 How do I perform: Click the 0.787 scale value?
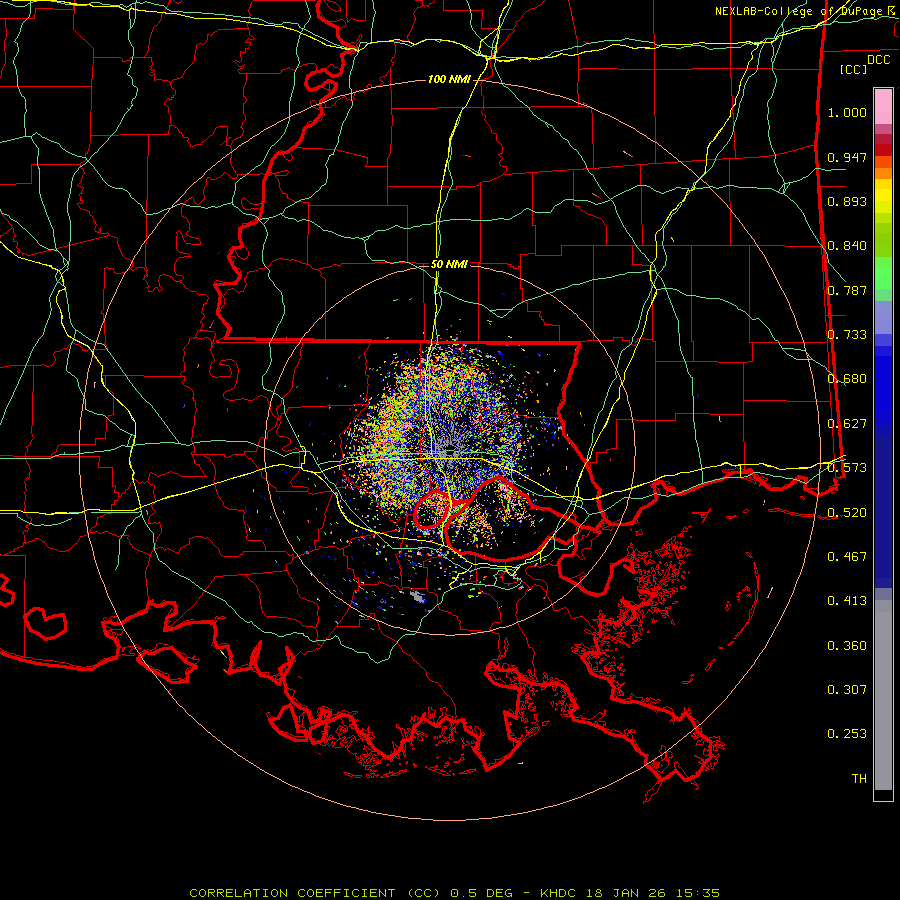(847, 290)
